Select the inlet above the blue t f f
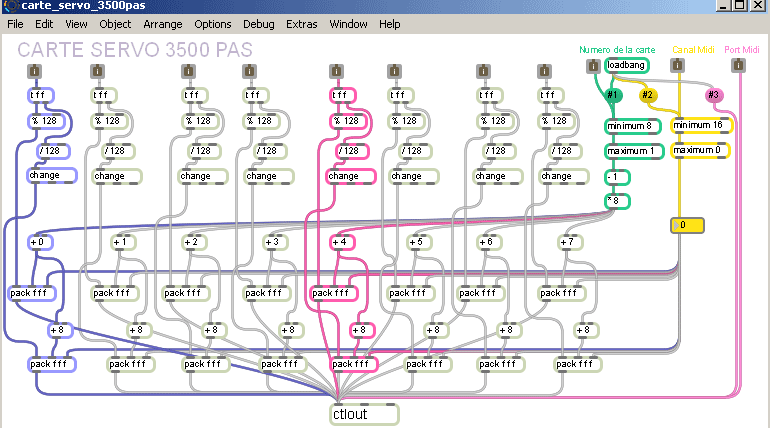The width and height of the screenshot is (770, 428). [33, 71]
